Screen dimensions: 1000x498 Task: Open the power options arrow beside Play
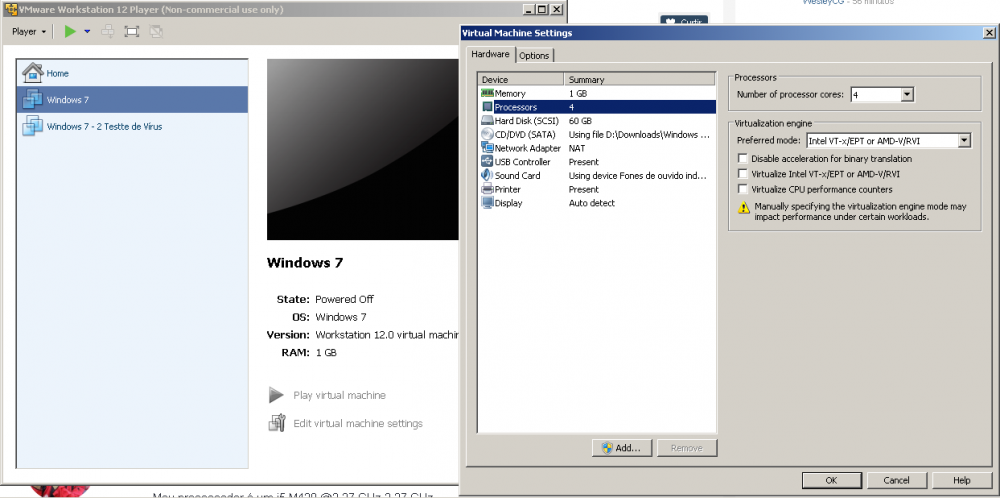point(87,31)
